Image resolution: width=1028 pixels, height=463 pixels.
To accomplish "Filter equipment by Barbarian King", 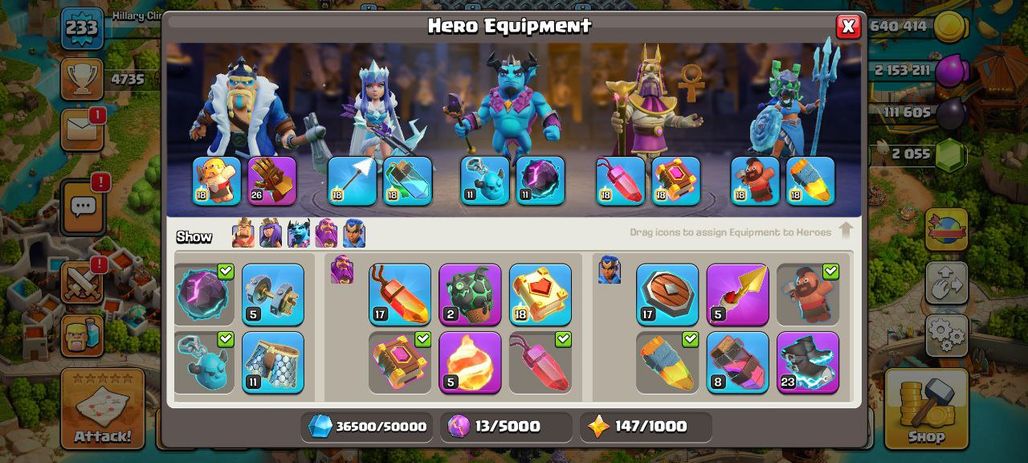I will pos(243,233).
